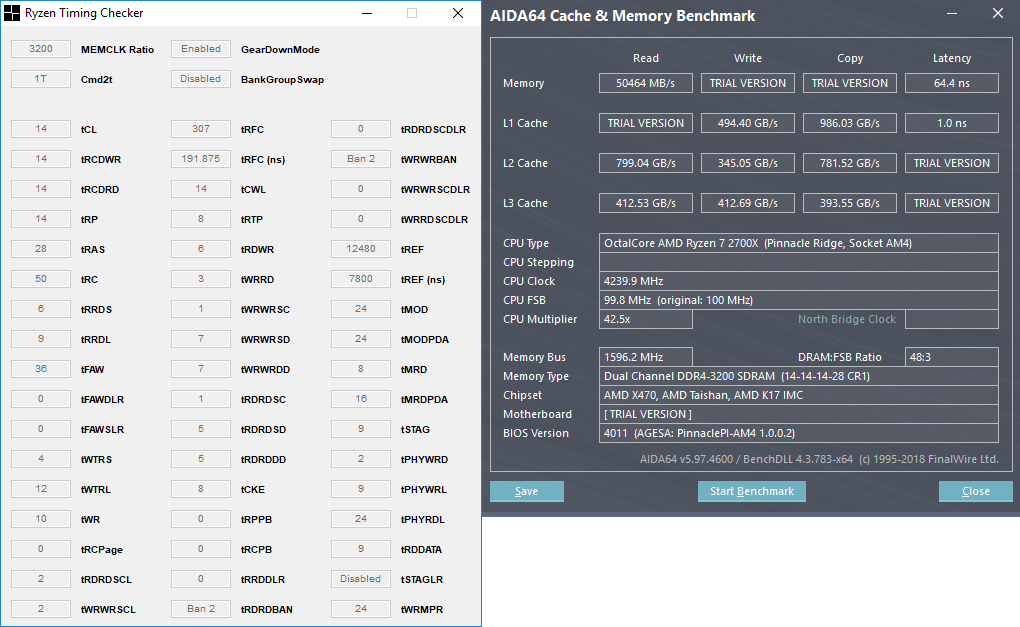1020x627 pixels.
Task: Start the AIDA64 benchmark
Action: (x=751, y=491)
